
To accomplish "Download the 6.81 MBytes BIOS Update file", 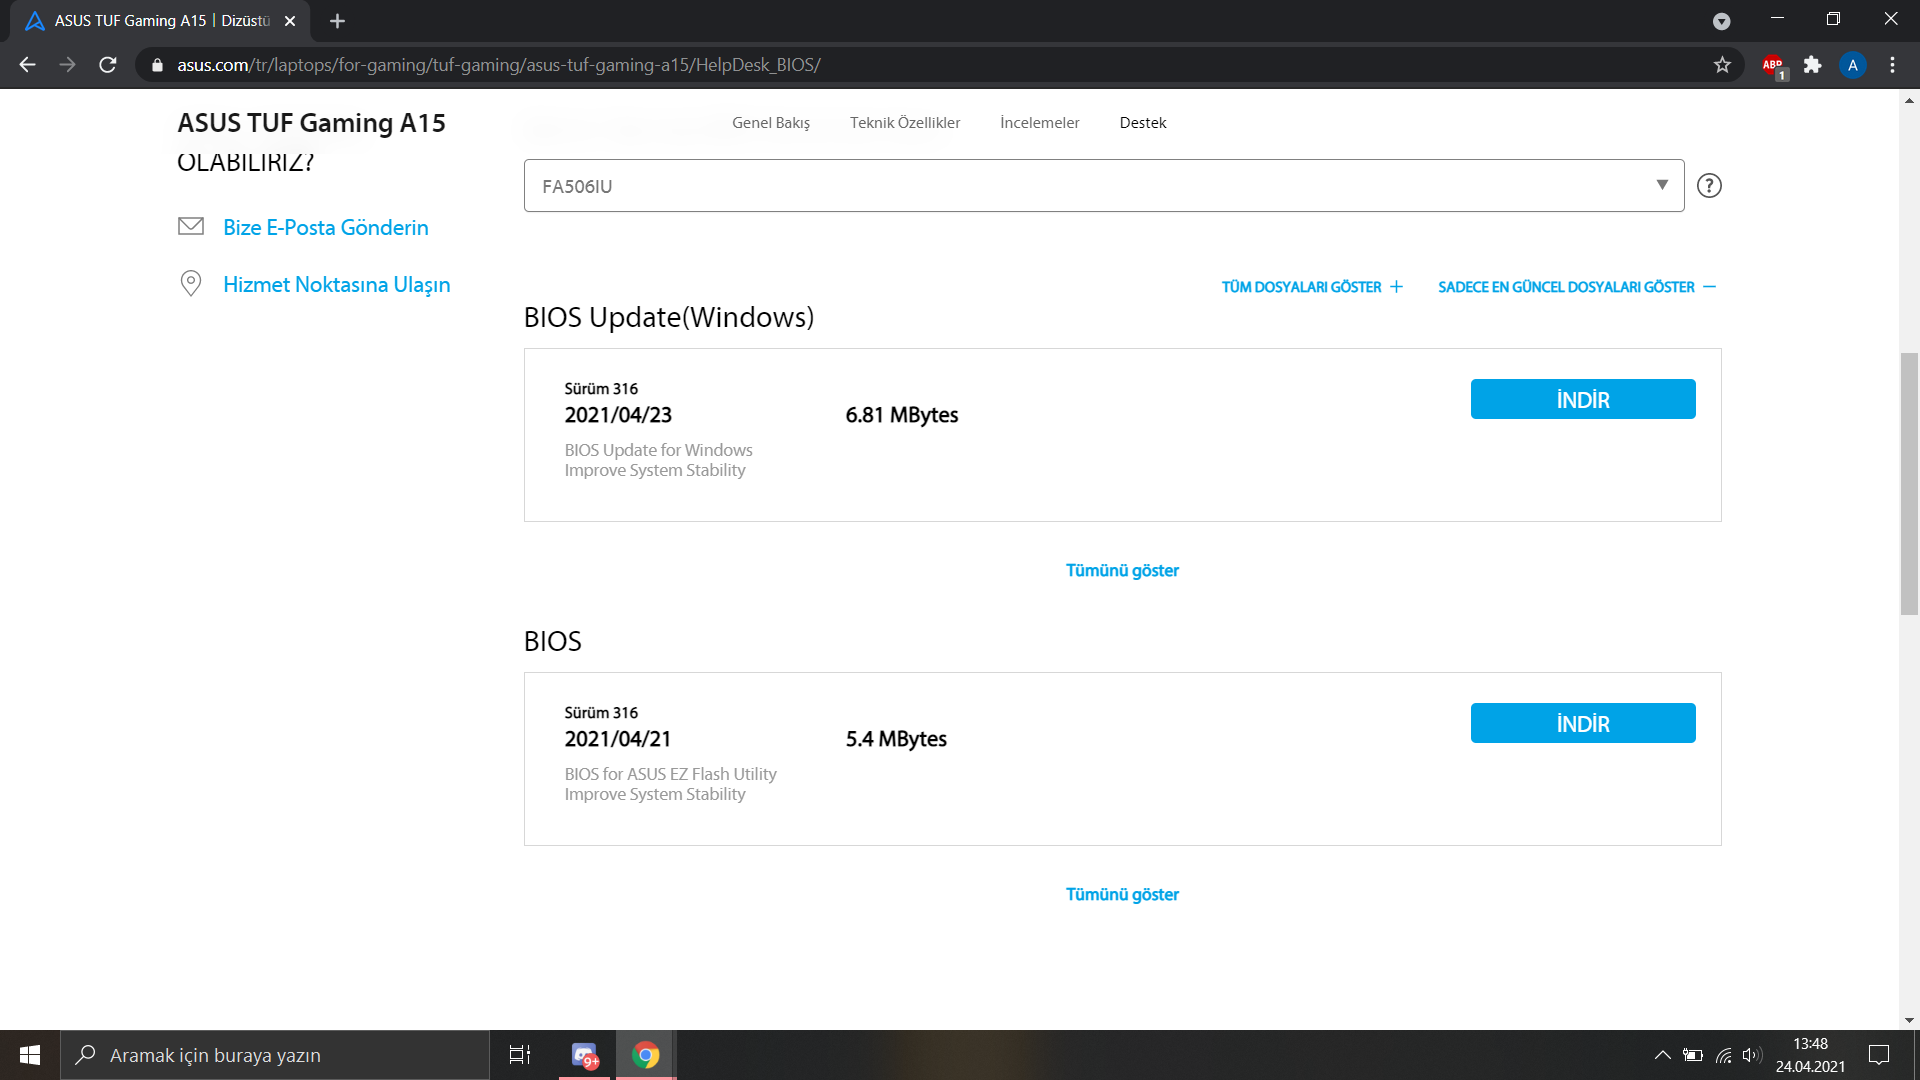I will 1582,399.
